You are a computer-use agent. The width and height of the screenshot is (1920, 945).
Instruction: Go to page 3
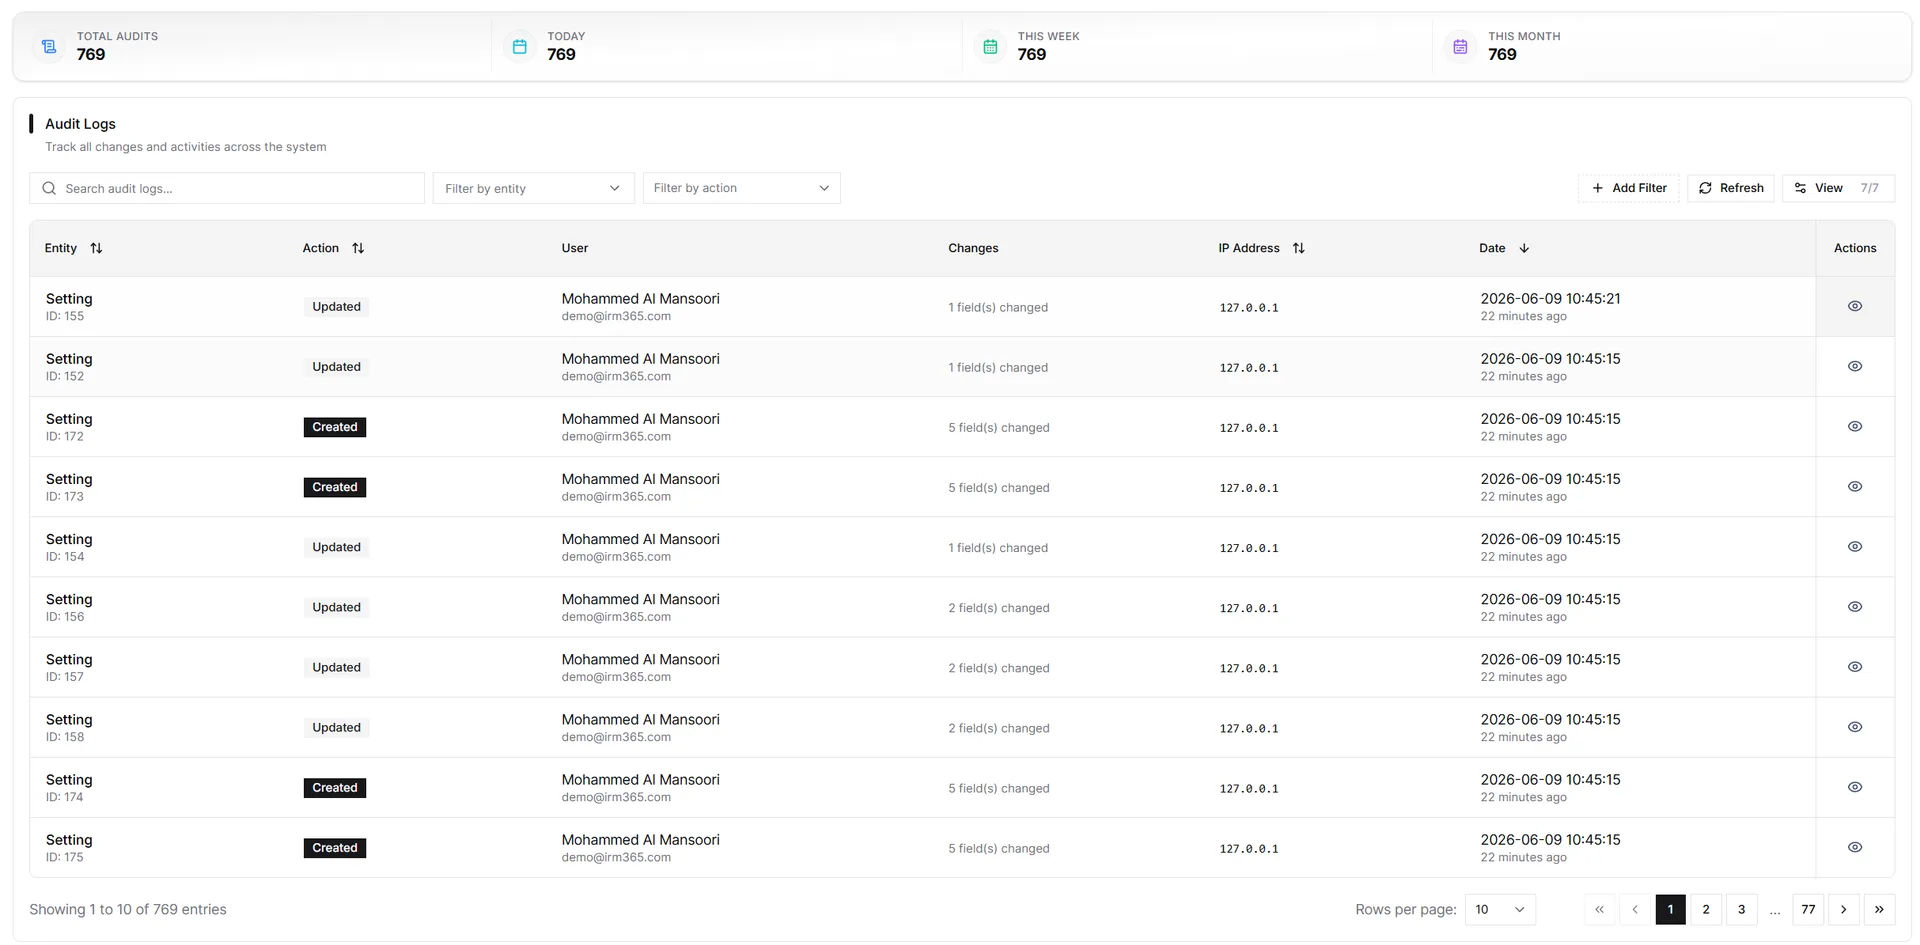point(1741,909)
